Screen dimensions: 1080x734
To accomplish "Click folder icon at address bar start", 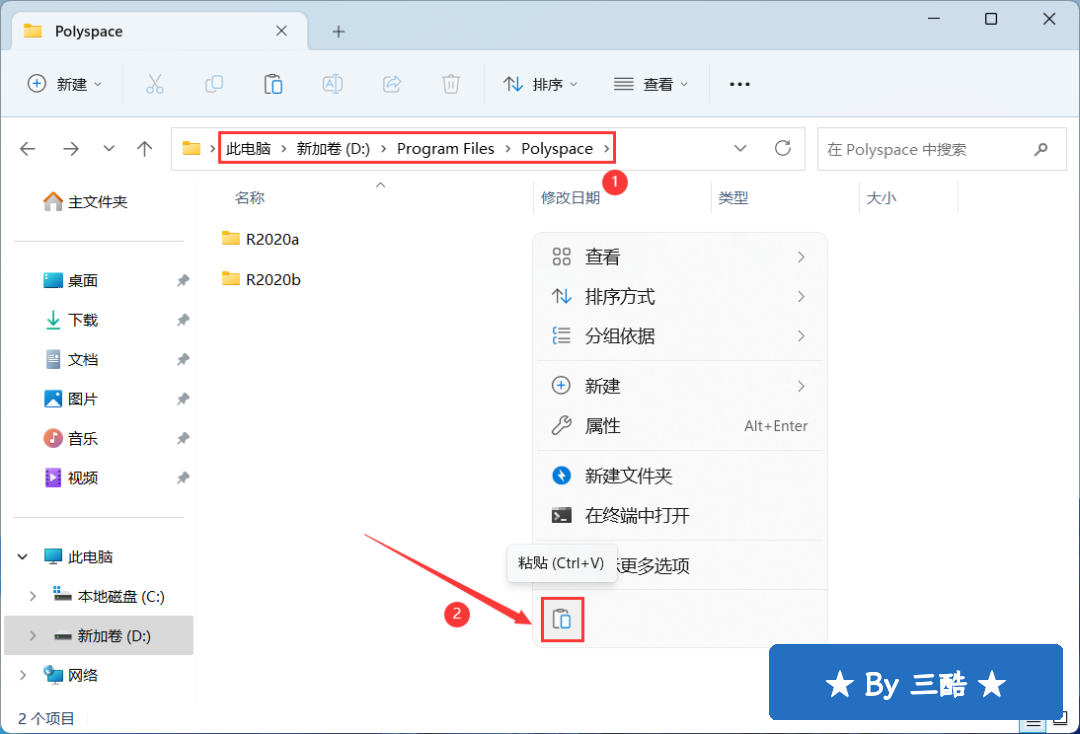I will (x=191, y=148).
